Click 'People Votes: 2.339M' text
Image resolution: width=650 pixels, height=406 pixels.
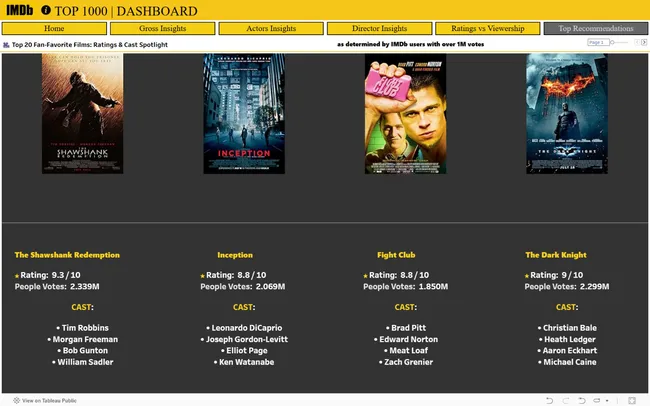pyautogui.click(x=57, y=287)
